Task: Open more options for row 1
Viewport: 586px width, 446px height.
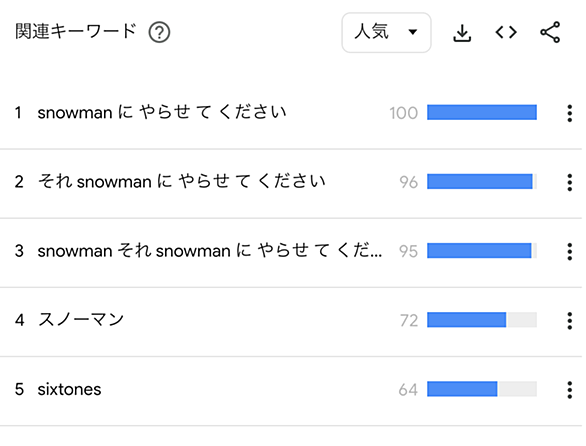Action: (x=570, y=113)
